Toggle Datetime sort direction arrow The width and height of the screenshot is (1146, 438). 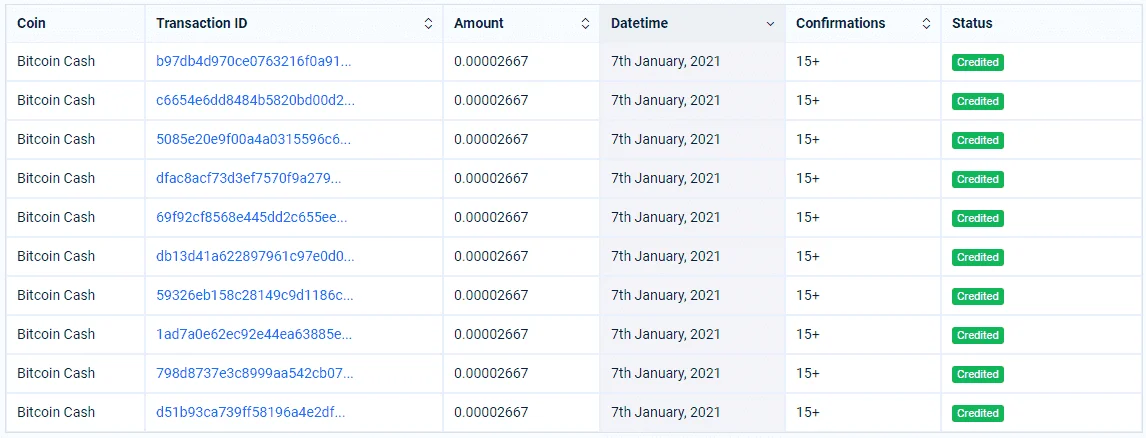click(770, 24)
